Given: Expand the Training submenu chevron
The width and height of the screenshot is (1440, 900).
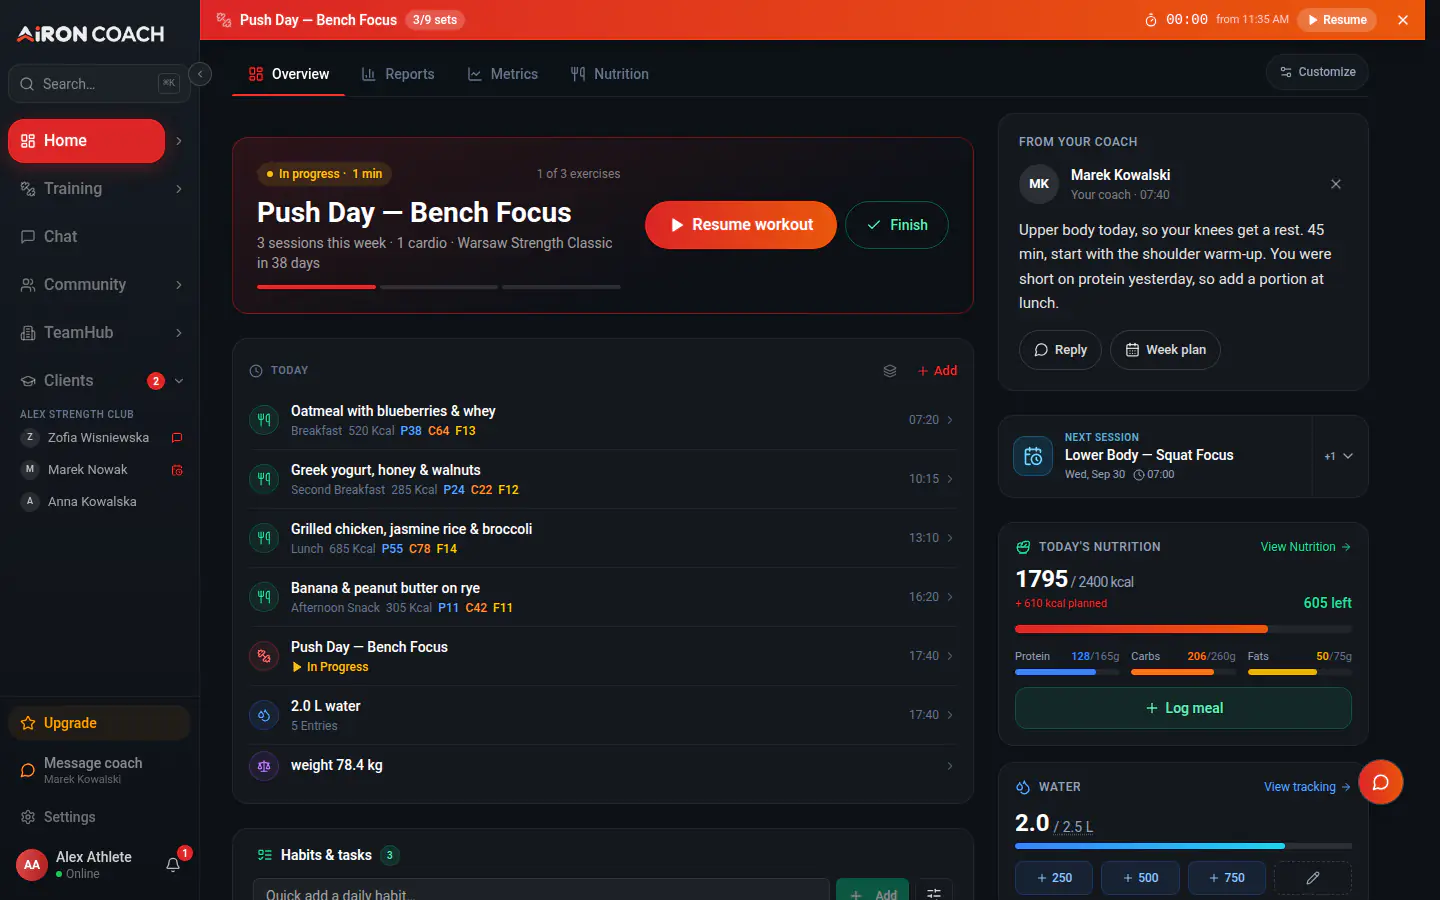Looking at the screenshot, I should pyautogui.click(x=179, y=189).
